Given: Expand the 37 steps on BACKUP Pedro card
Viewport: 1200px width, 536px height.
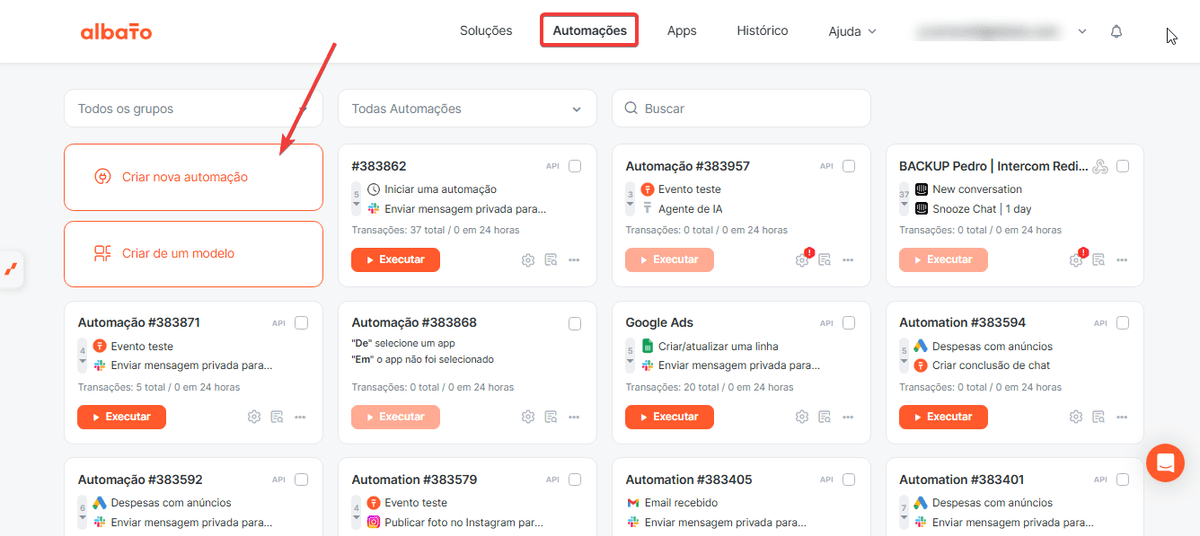Looking at the screenshot, I should [x=905, y=199].
